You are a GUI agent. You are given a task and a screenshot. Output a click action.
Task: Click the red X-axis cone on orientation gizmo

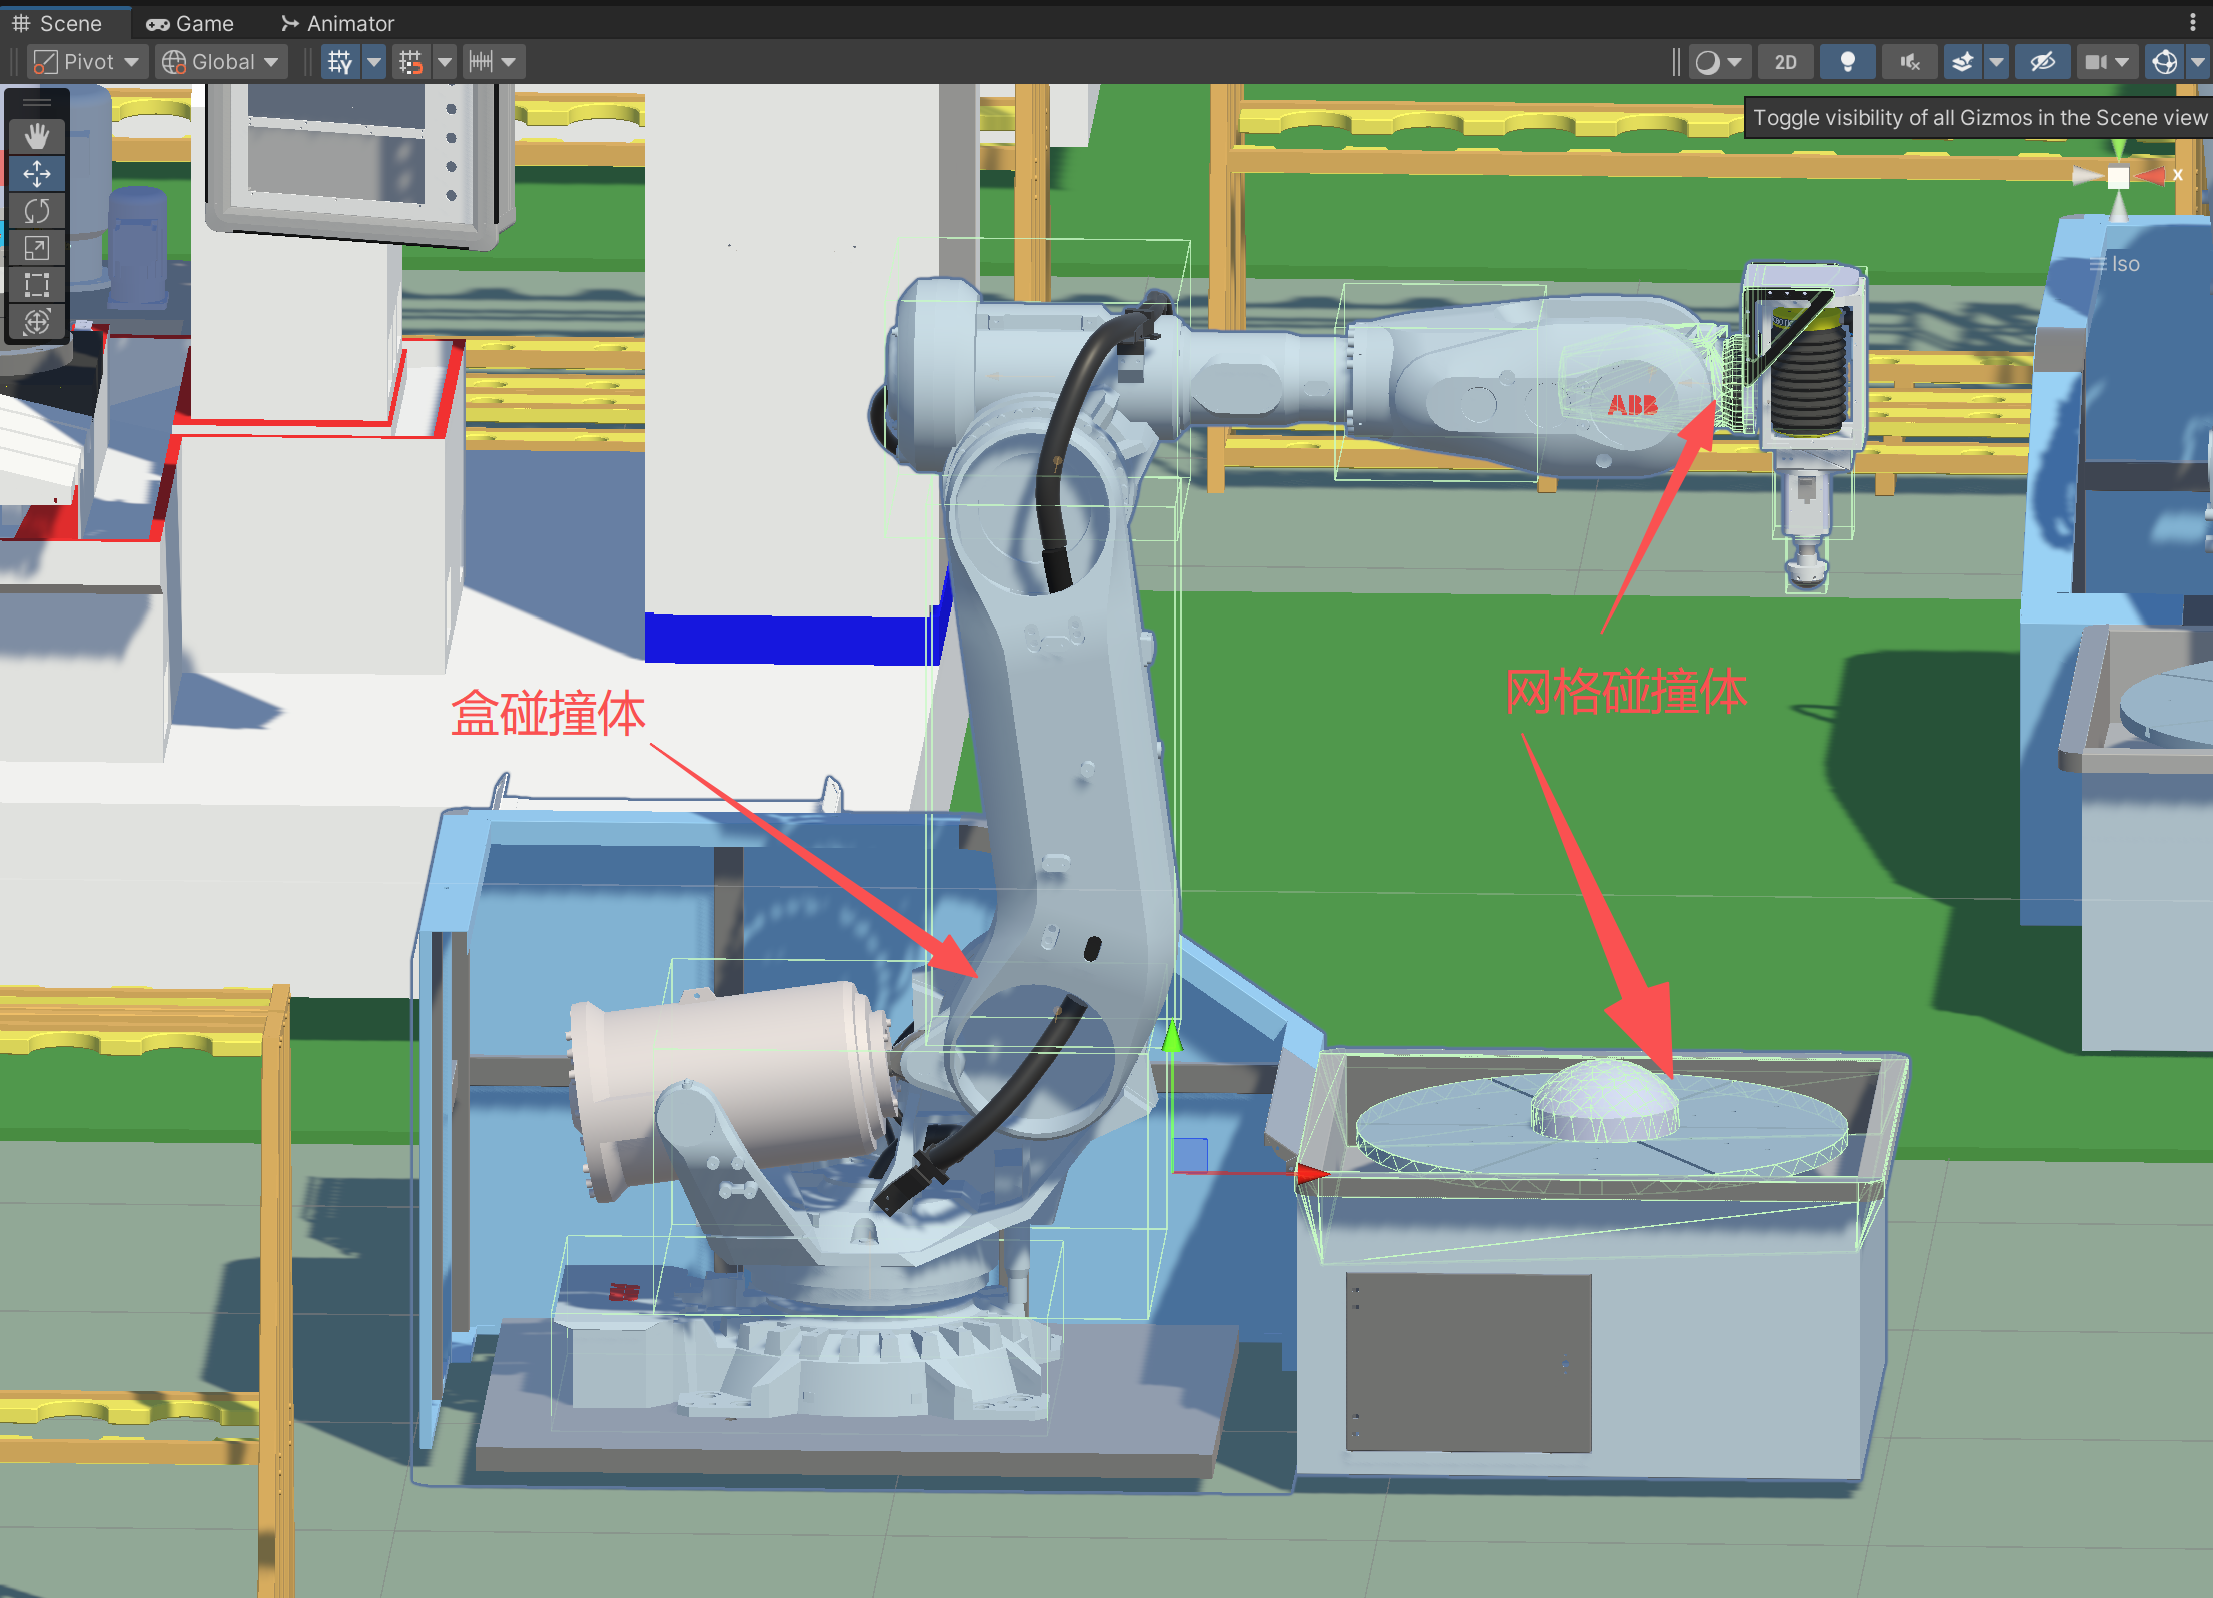[2151, 177]
